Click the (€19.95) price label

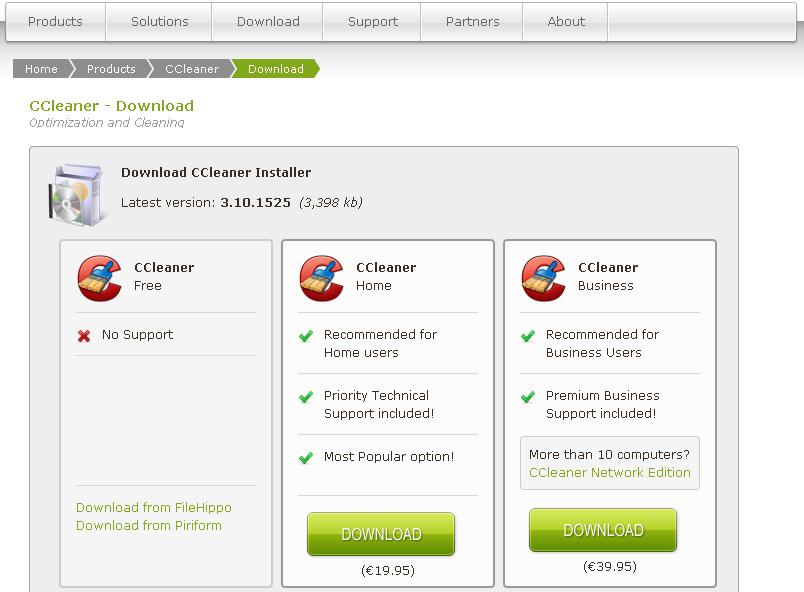pos(388,570)
